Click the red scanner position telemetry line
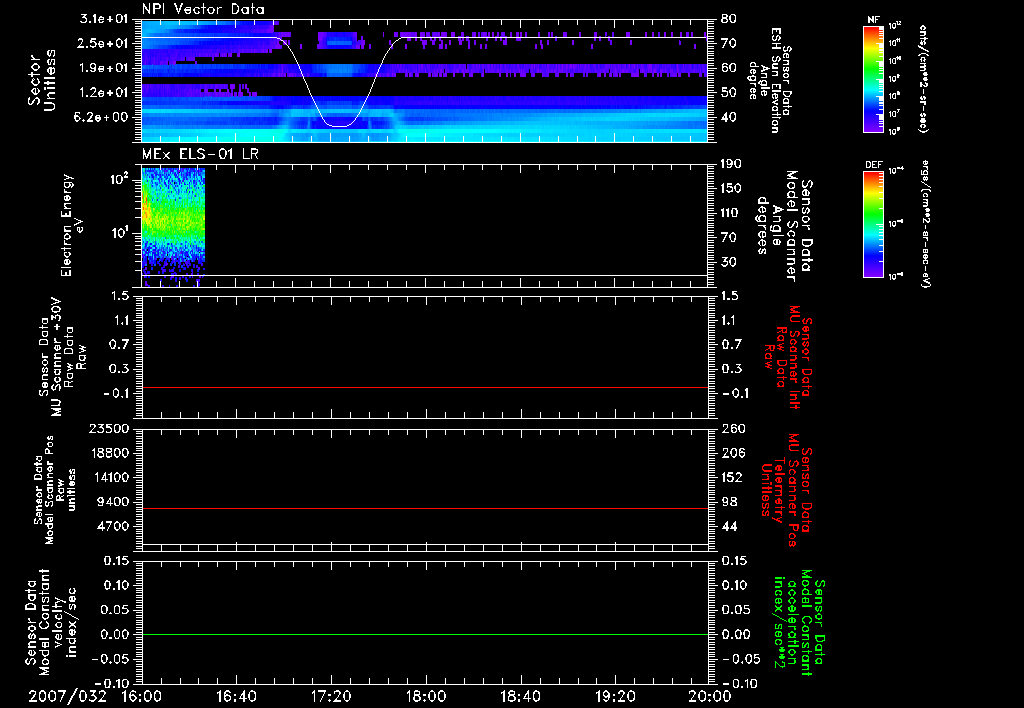 (x=424, y=508)
